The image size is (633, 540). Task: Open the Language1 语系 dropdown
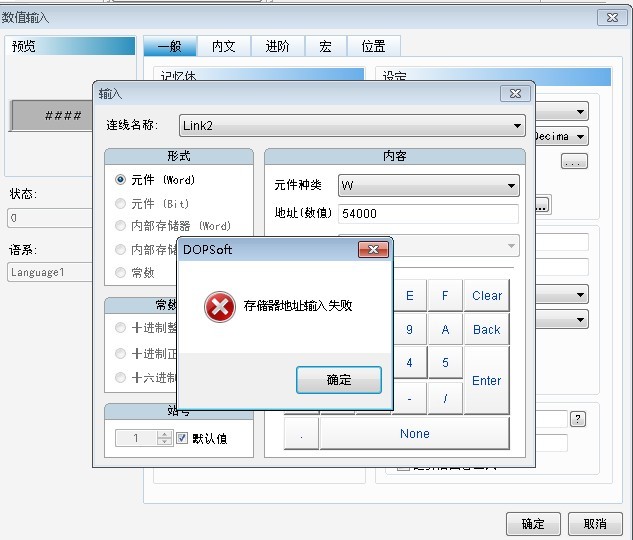[50, 272]
